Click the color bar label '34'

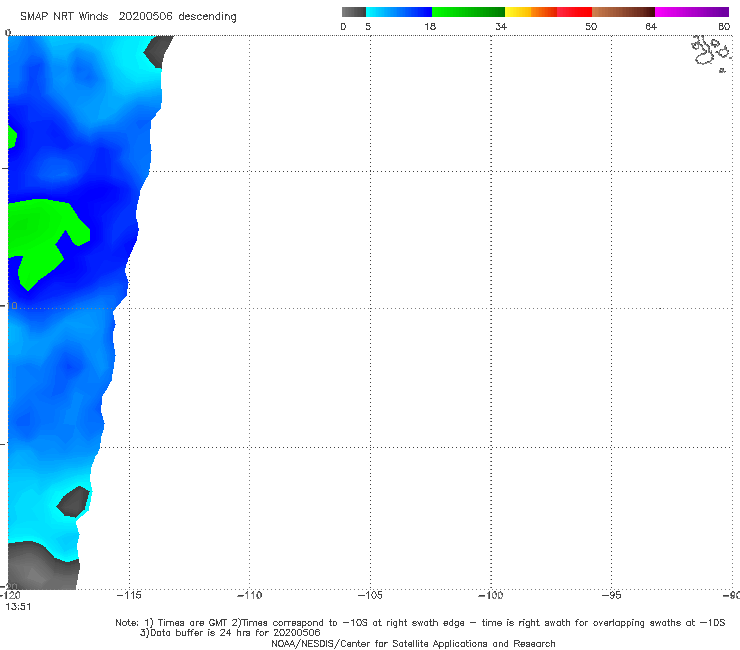pos(501,27)
